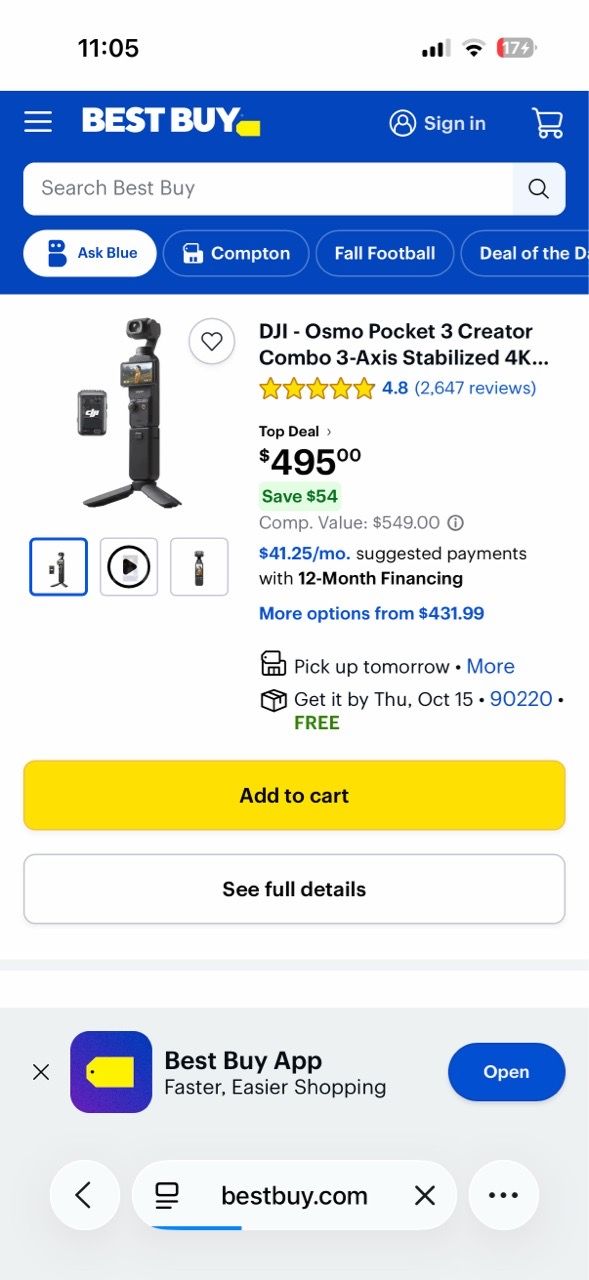Image resolution: width=589 pixels, height=1280 pixels.
Task: Select the third product thumbnail
Action: 199,567
